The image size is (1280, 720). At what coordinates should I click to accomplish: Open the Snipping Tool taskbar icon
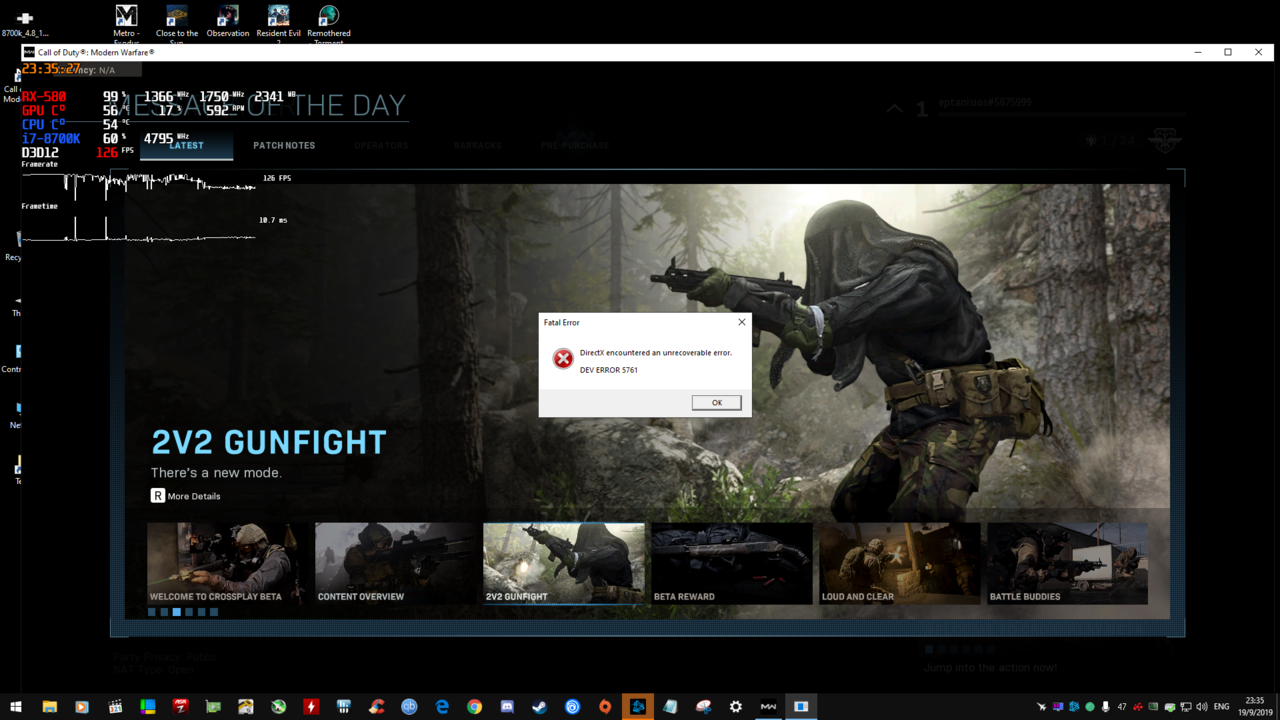(x=703, y=706)
